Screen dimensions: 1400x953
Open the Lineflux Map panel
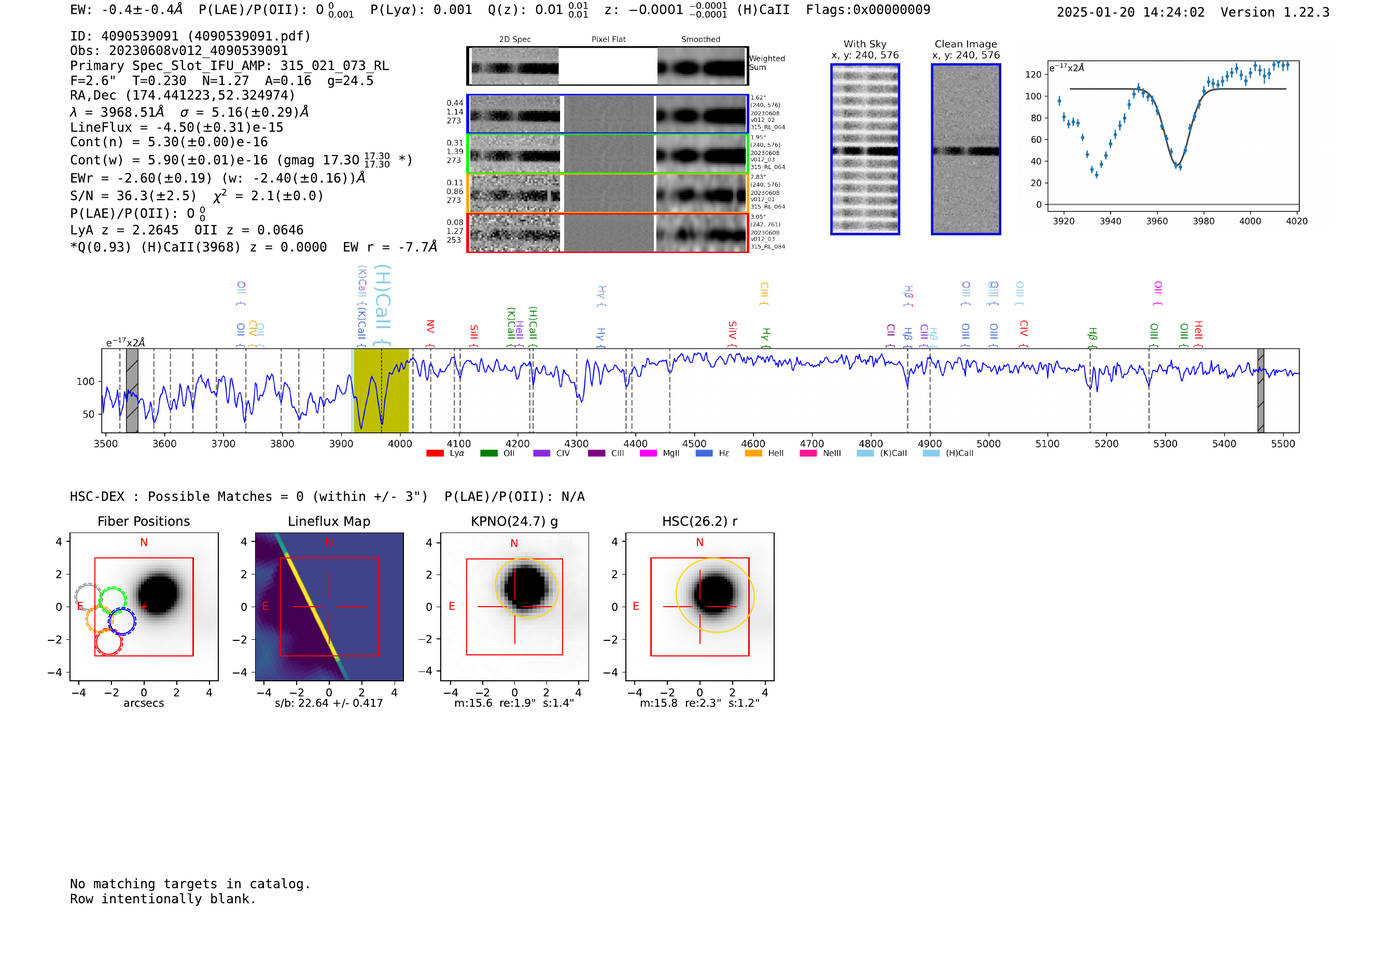[329, 607]
